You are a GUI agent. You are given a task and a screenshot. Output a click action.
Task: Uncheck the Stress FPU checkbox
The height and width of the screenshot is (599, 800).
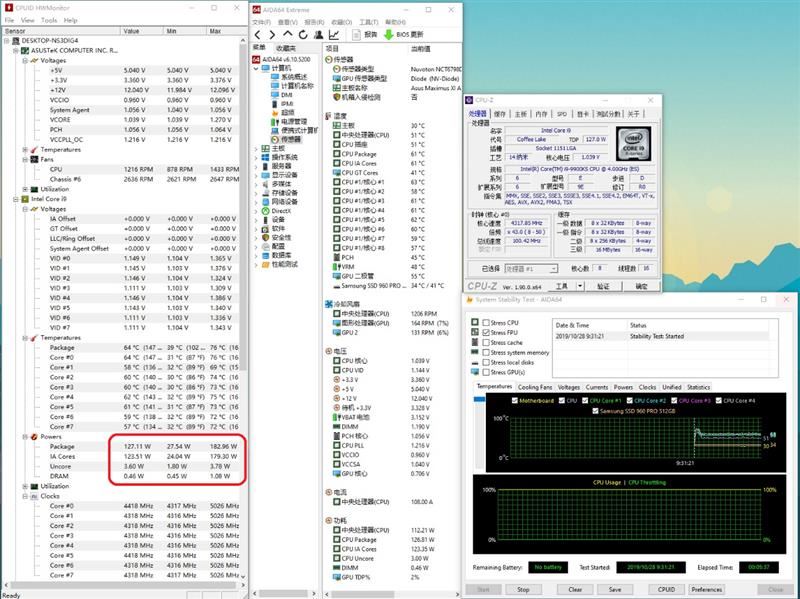point(486,332)
